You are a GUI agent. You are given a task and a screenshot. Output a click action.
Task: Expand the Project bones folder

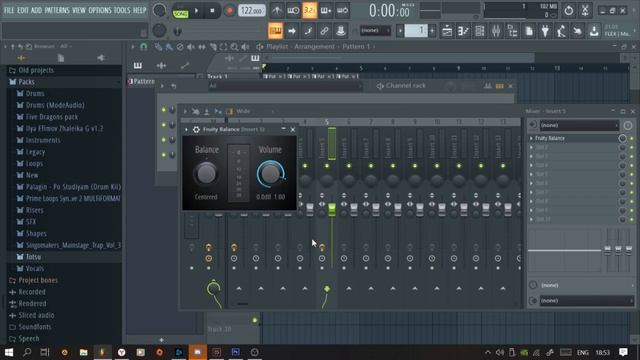pos(38,280)
